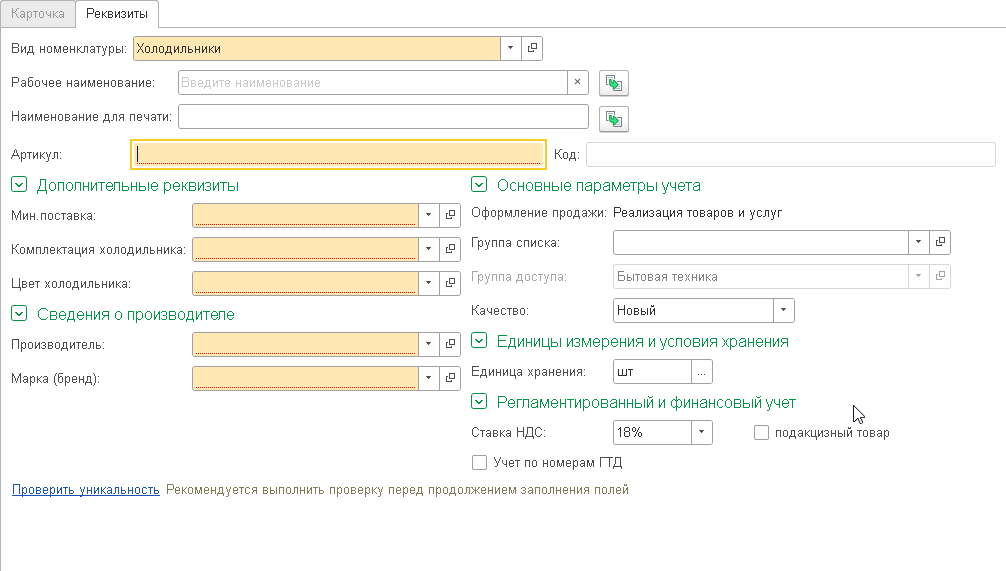
Task: Toggle the Учет по номерам ГТД checkbox
Action: [x=479, y=463]
